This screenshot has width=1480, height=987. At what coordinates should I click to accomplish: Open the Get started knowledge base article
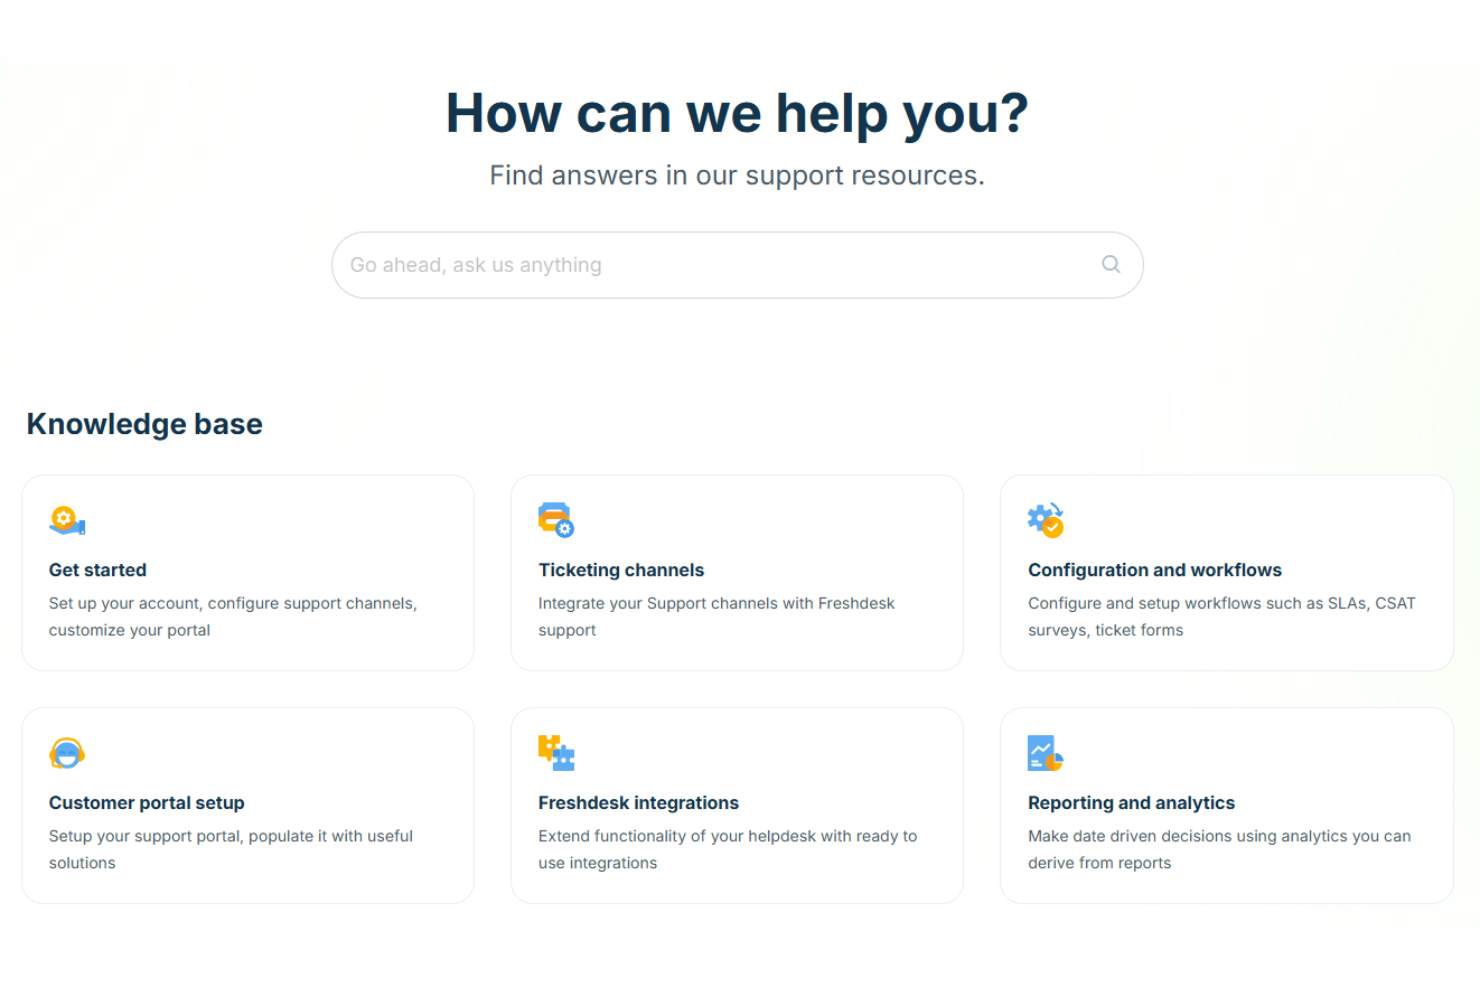point(97,569)
